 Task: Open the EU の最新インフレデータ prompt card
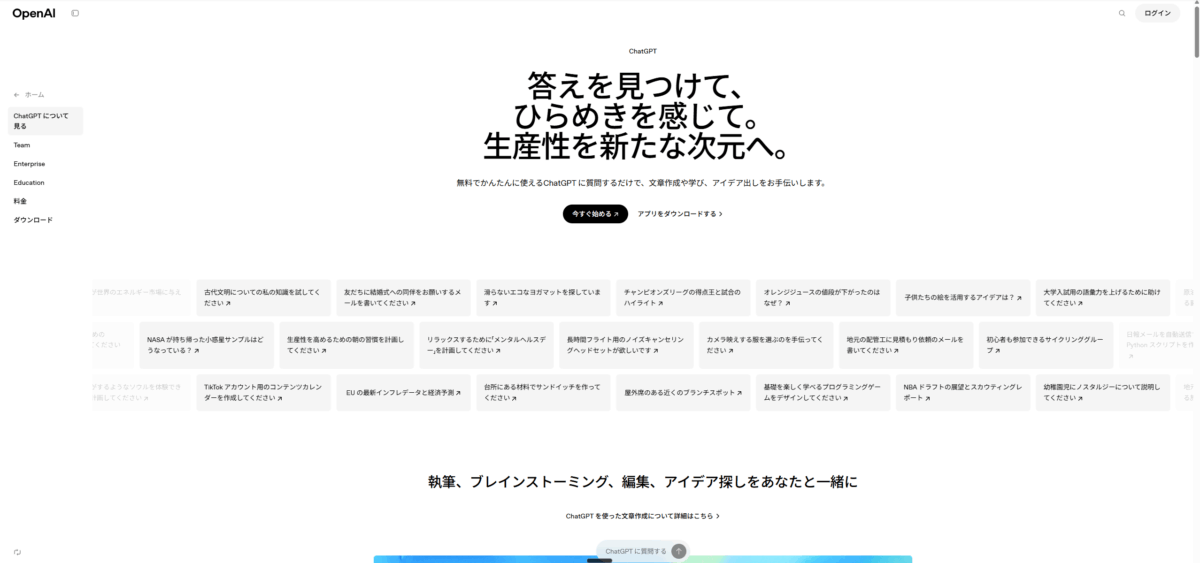click(403, 392)
